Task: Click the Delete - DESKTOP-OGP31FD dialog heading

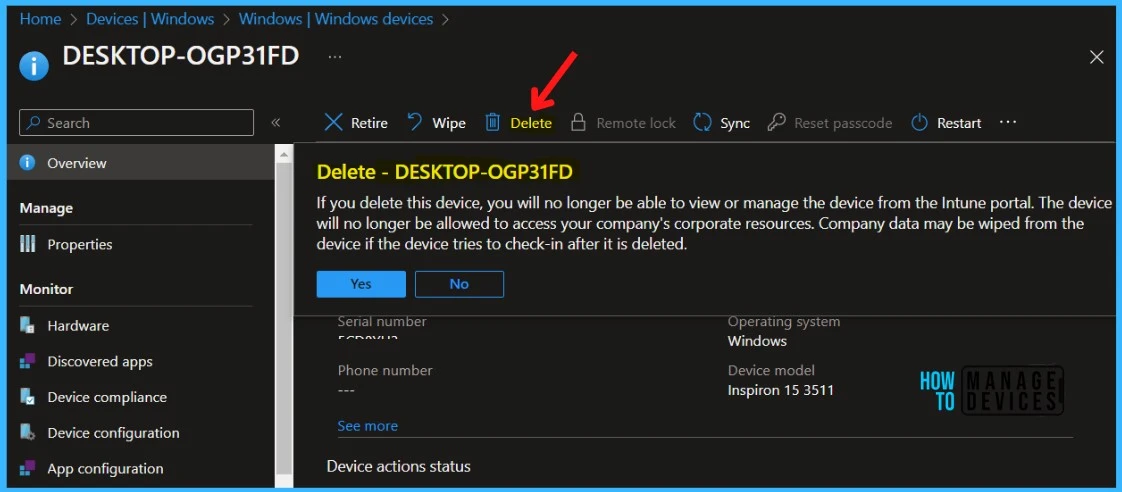Action: click(444, 172)
